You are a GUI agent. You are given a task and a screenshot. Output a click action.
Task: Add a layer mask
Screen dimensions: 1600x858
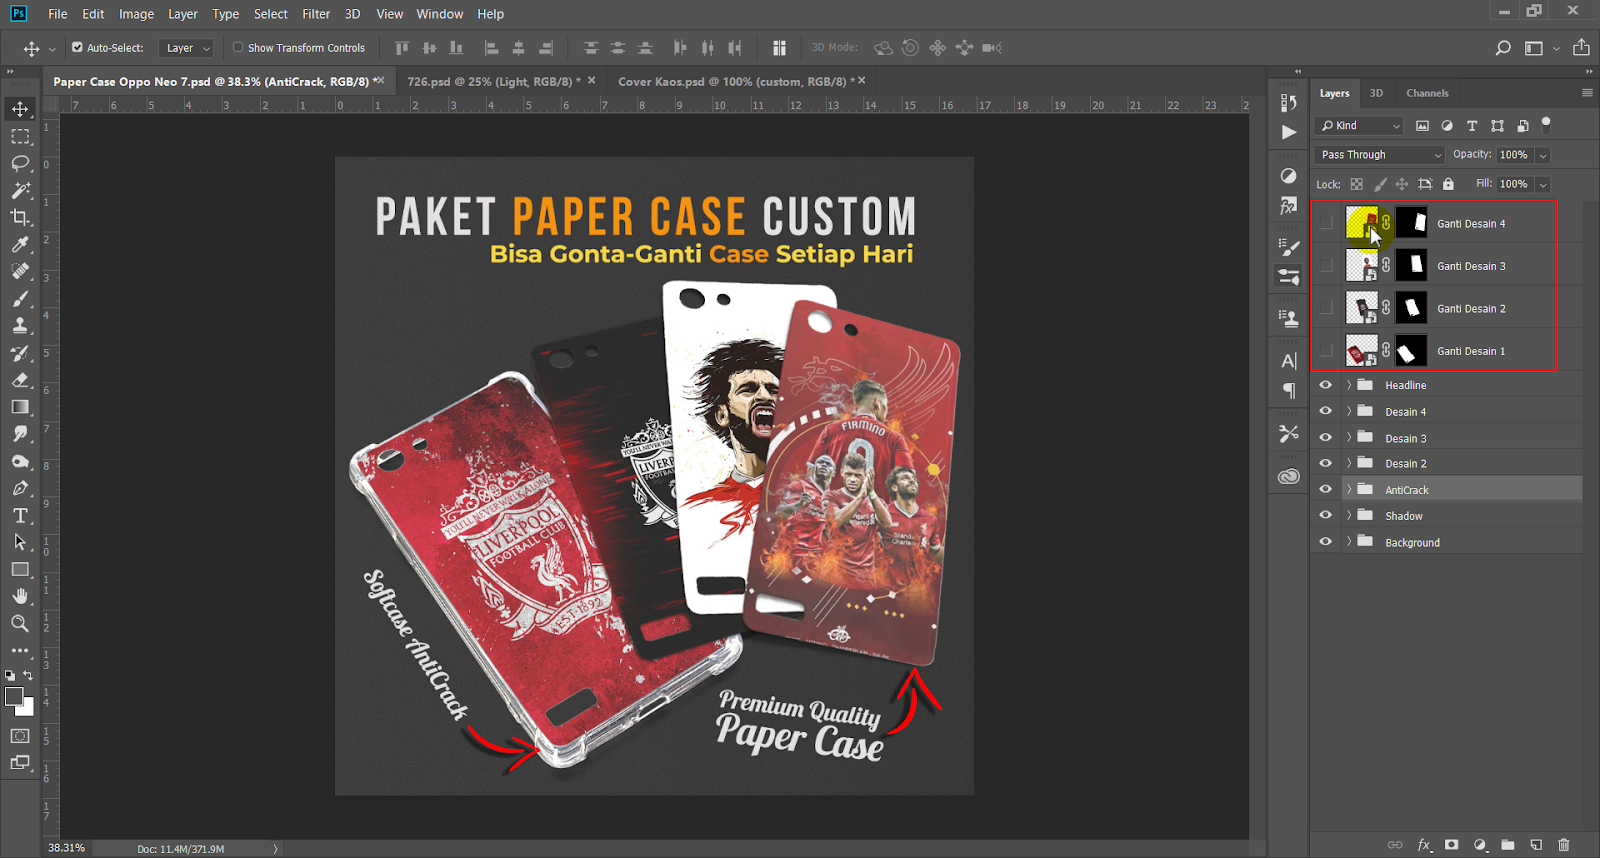pos(1452,845)
